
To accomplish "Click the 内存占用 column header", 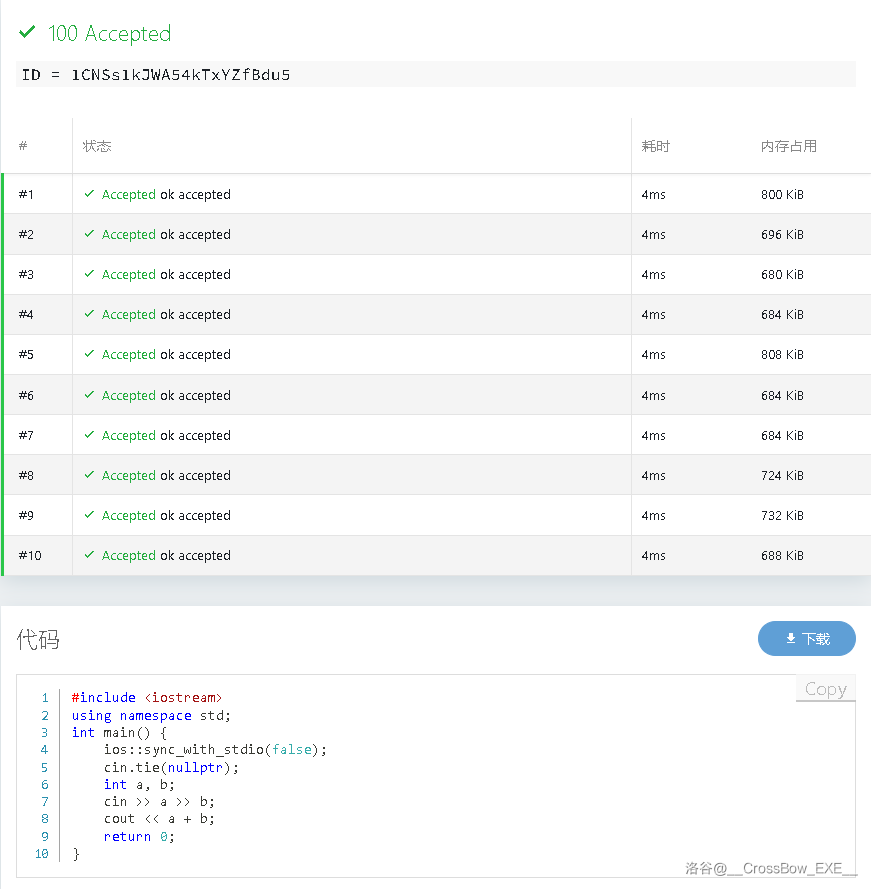I will tap(788, 146).
